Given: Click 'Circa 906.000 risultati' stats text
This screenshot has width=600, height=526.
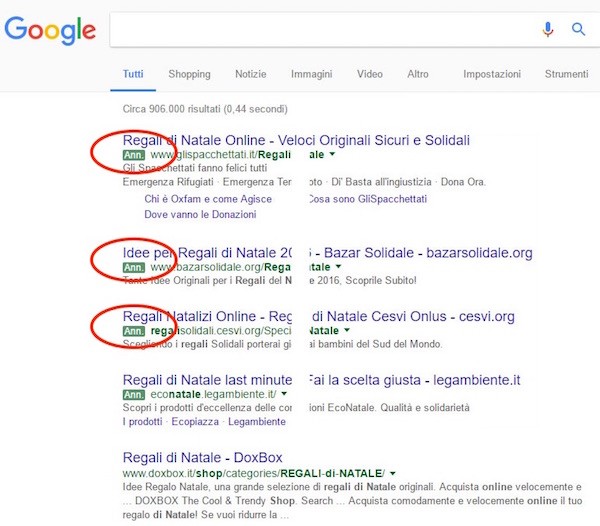Looking at the screenshot, I should [x=205, y=109].
